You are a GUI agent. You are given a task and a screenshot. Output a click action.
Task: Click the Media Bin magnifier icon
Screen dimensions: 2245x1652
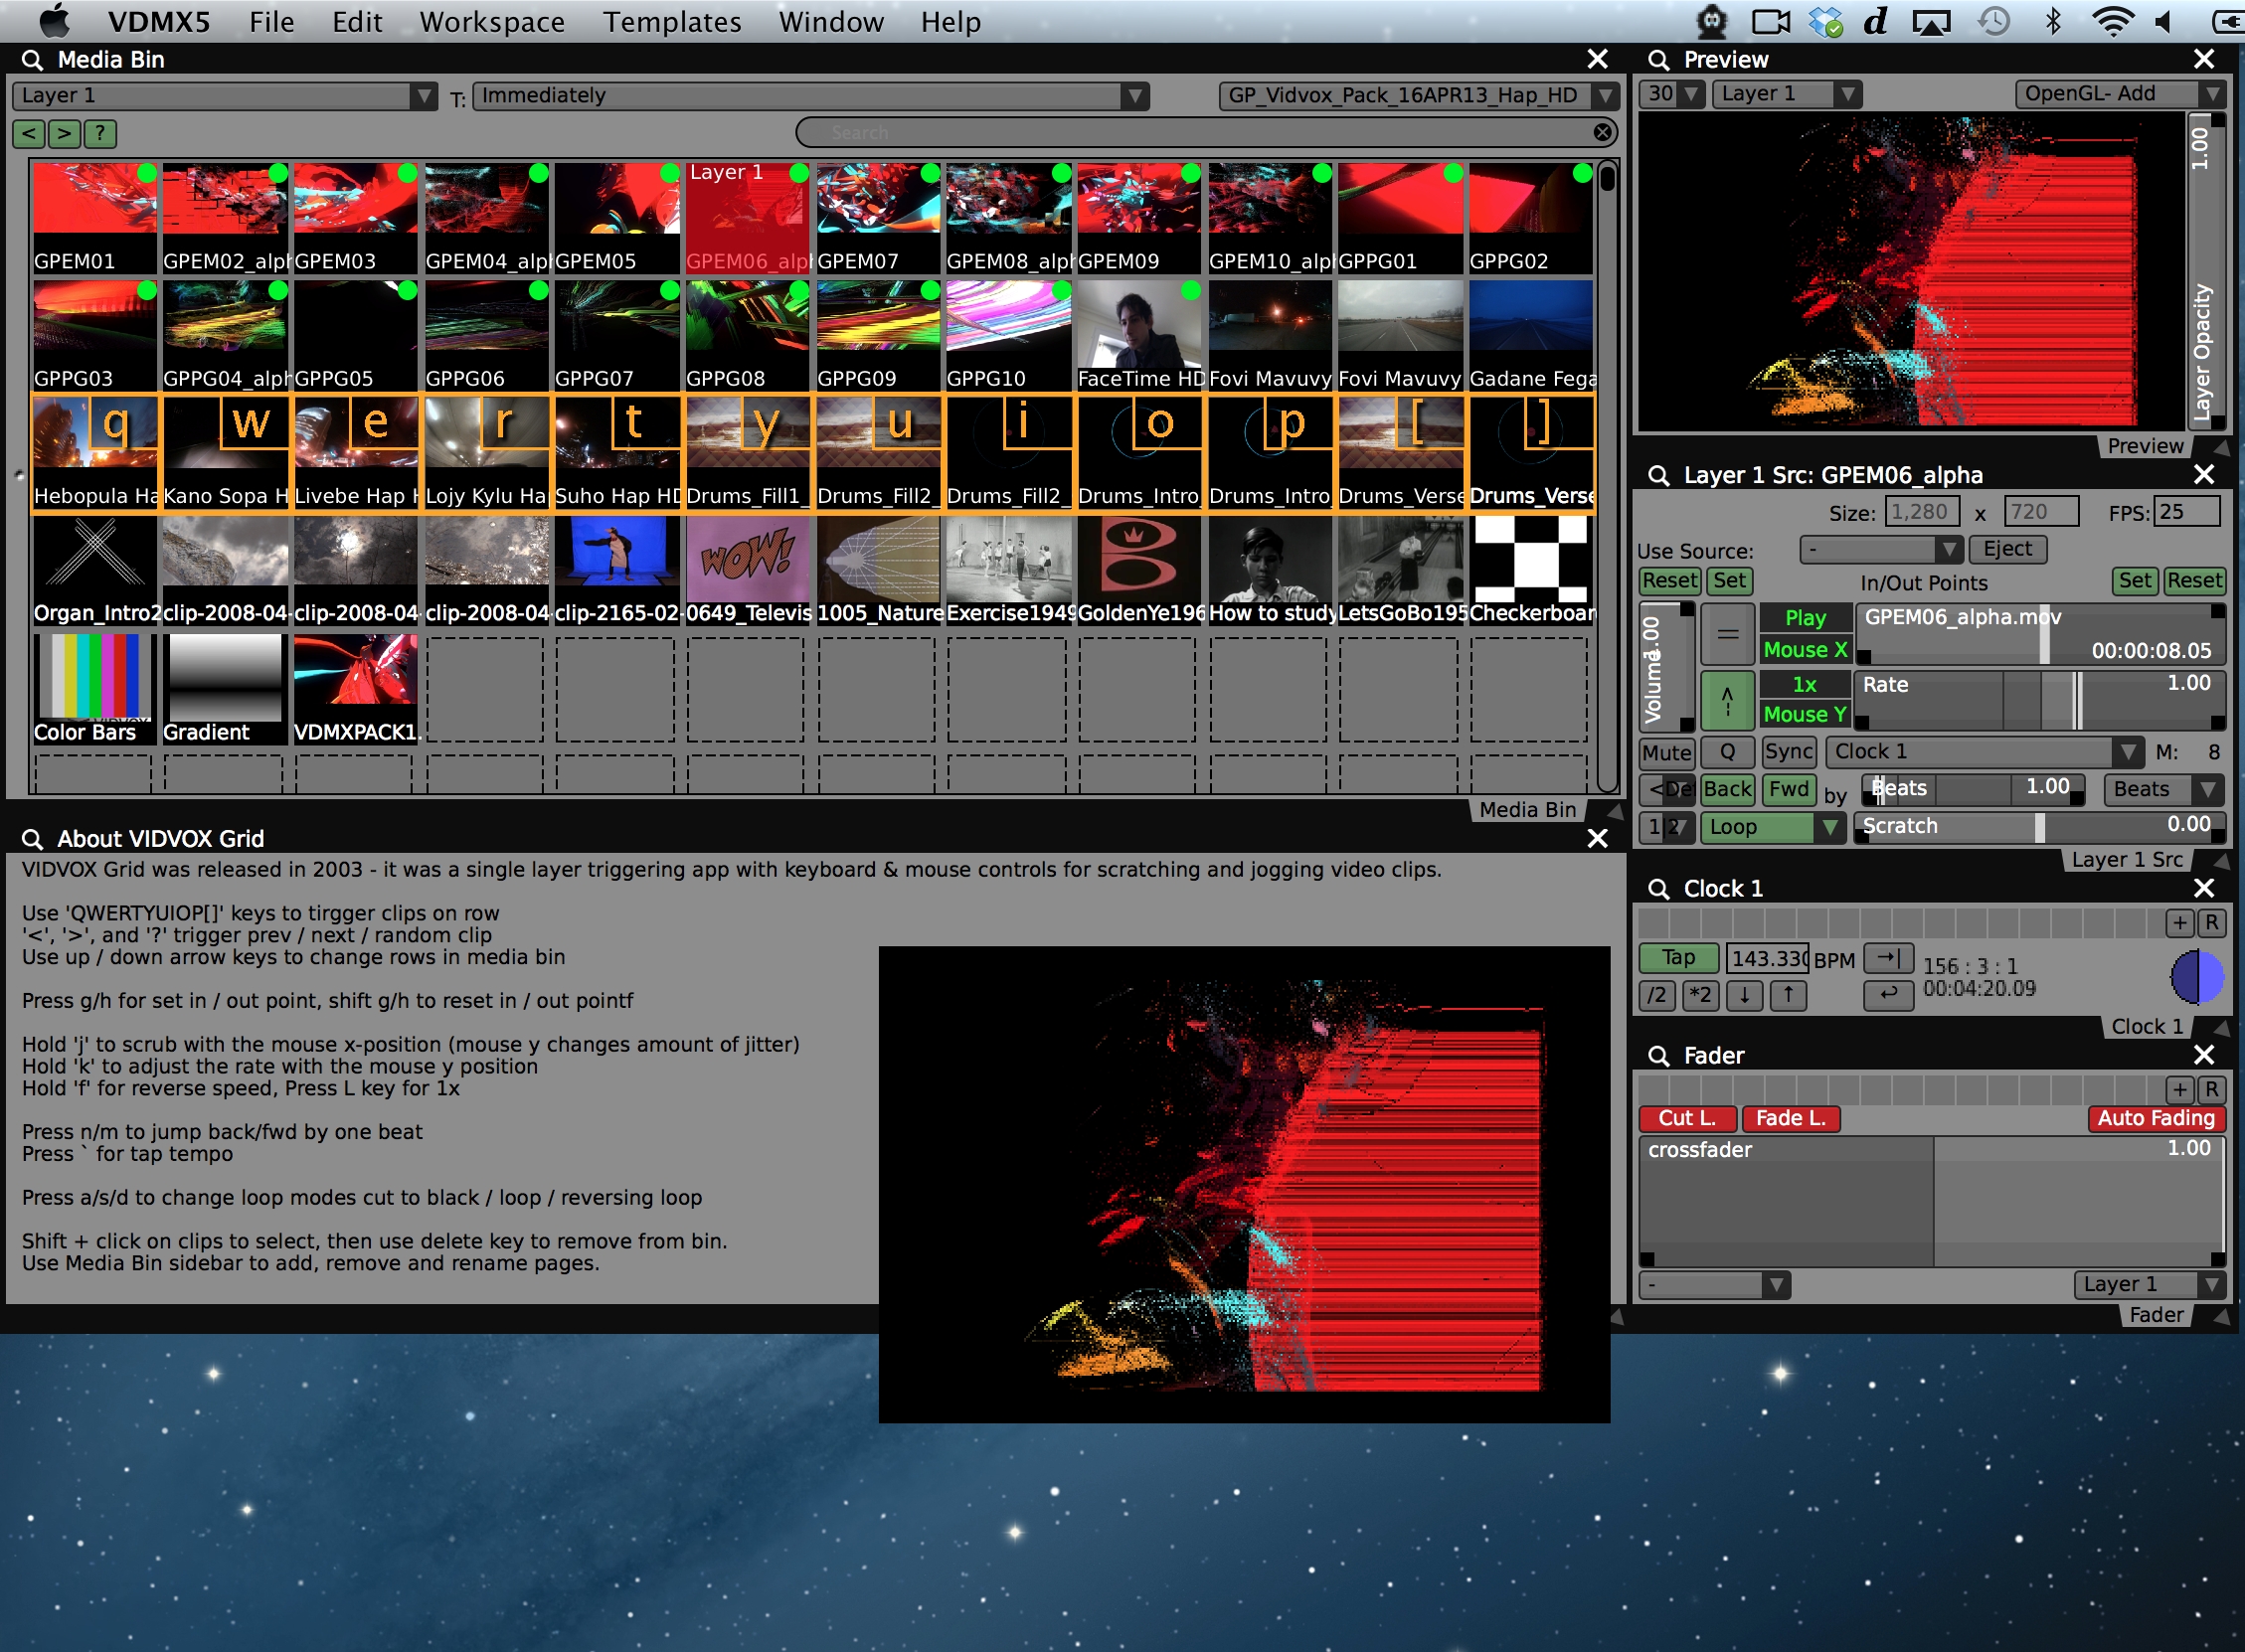coord(32,60)
